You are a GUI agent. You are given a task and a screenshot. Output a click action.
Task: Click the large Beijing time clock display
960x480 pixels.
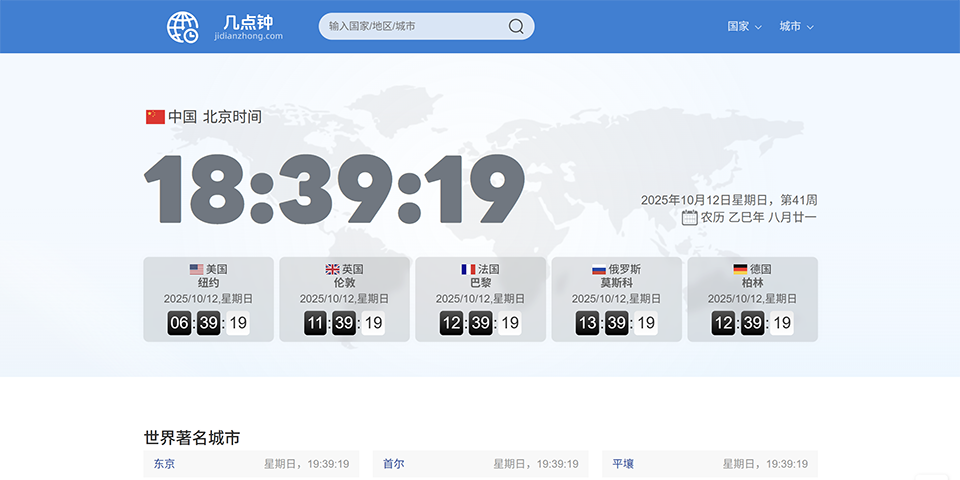(334, 189)
